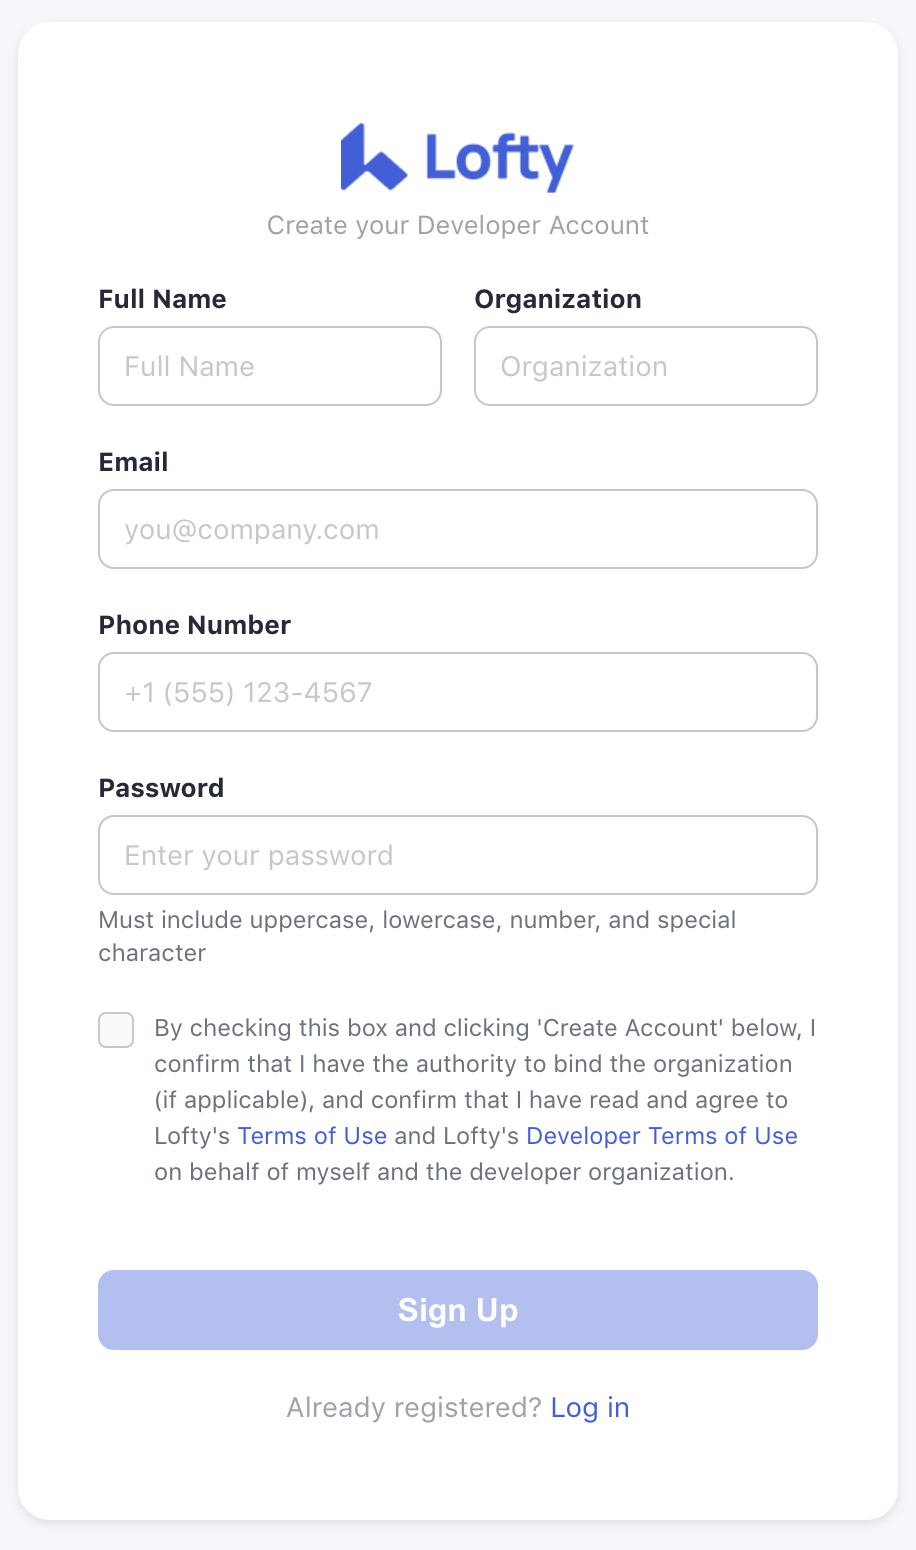Follow the Log in link
This screenshot has height=1550, width=916.
[x=590, y=1408]
